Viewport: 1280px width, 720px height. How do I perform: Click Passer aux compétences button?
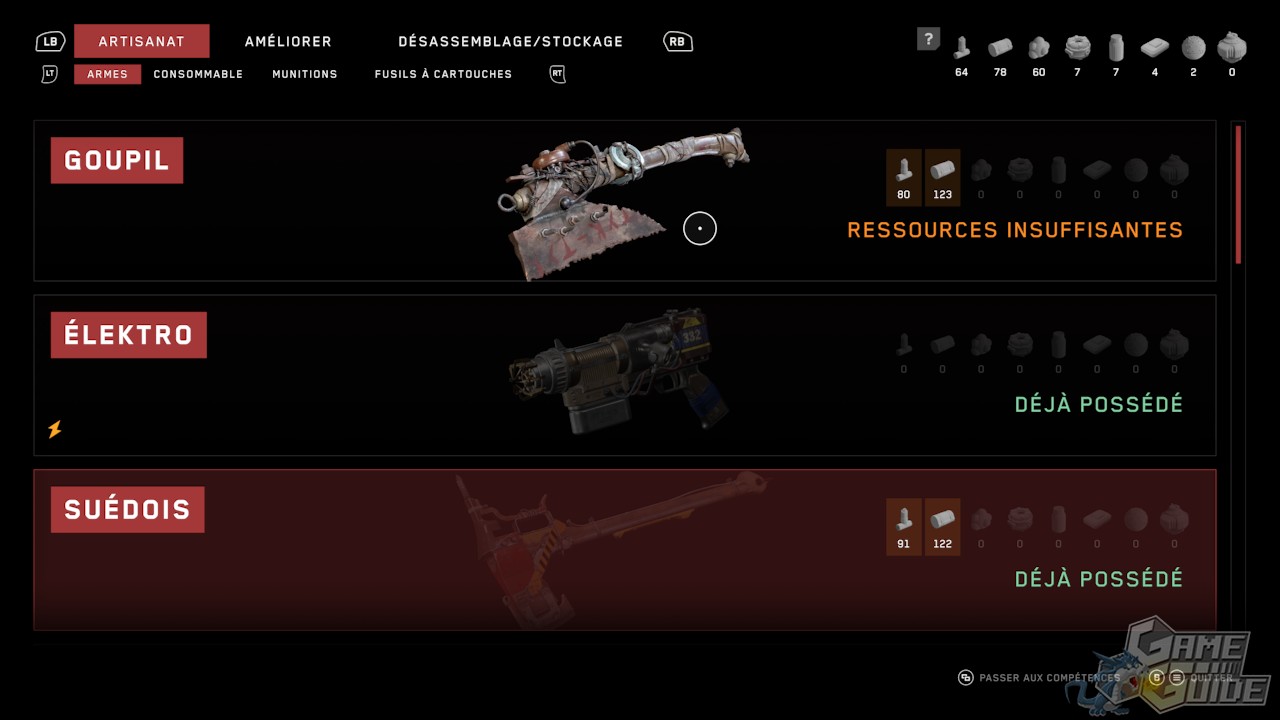point(1040,678)
